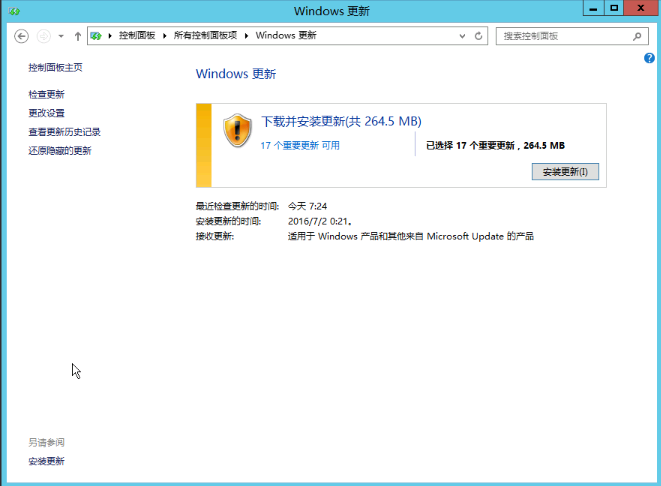Screen dimensions: 661x486
Task: Refresh the page with the refresh icon
Action: coord(478,36)
